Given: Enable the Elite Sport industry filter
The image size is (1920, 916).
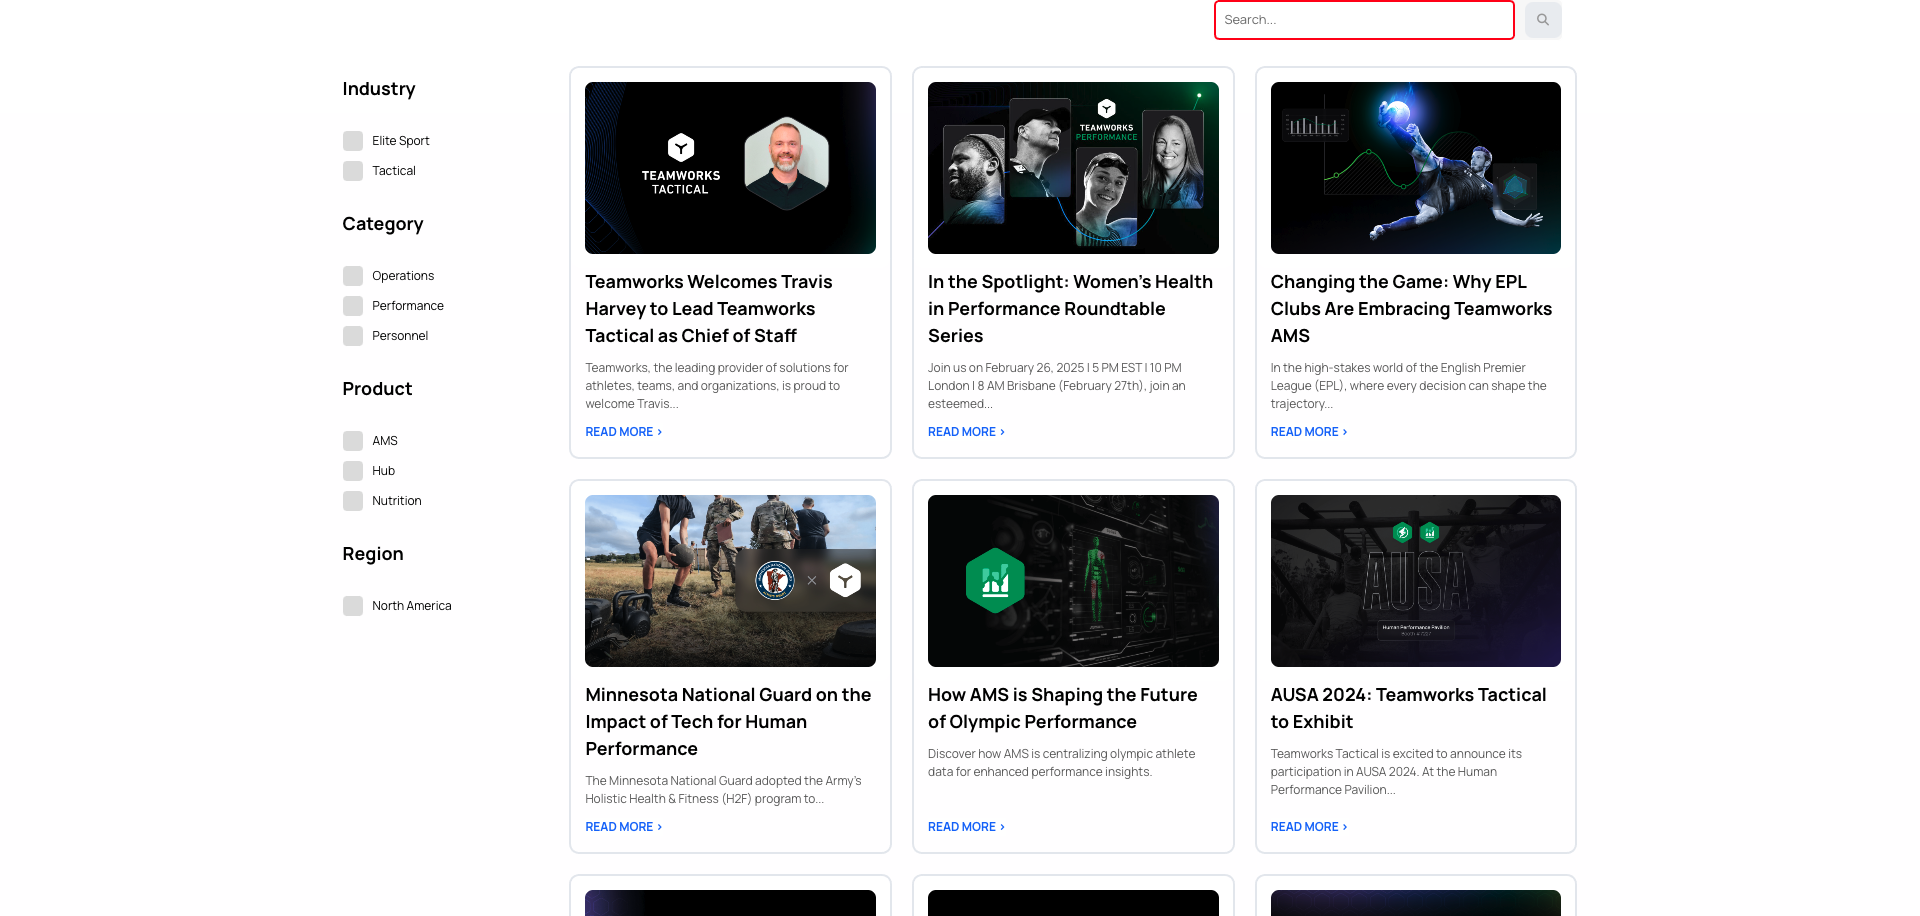Looking at the screenshot, I should pyautogui.click(x=352, y=140).
